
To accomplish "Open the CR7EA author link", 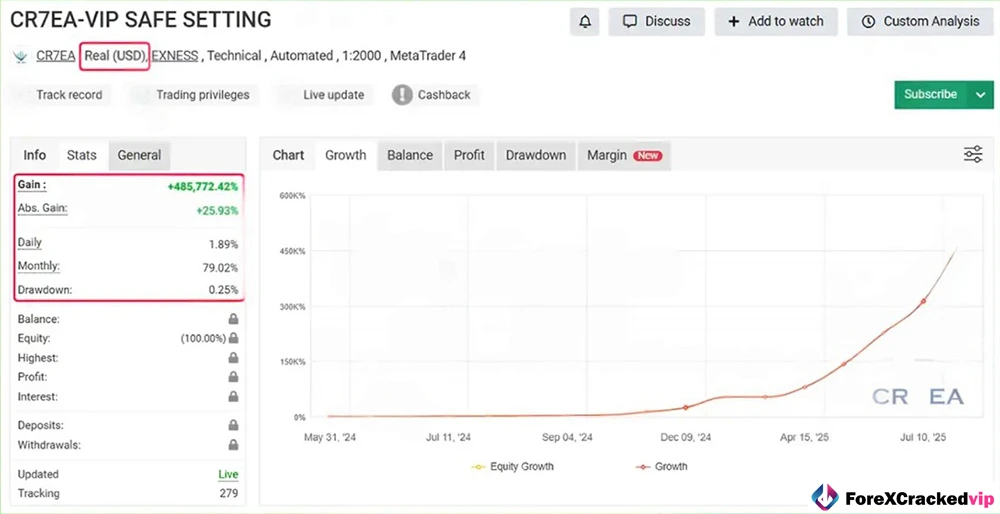I will coord(55,56).
